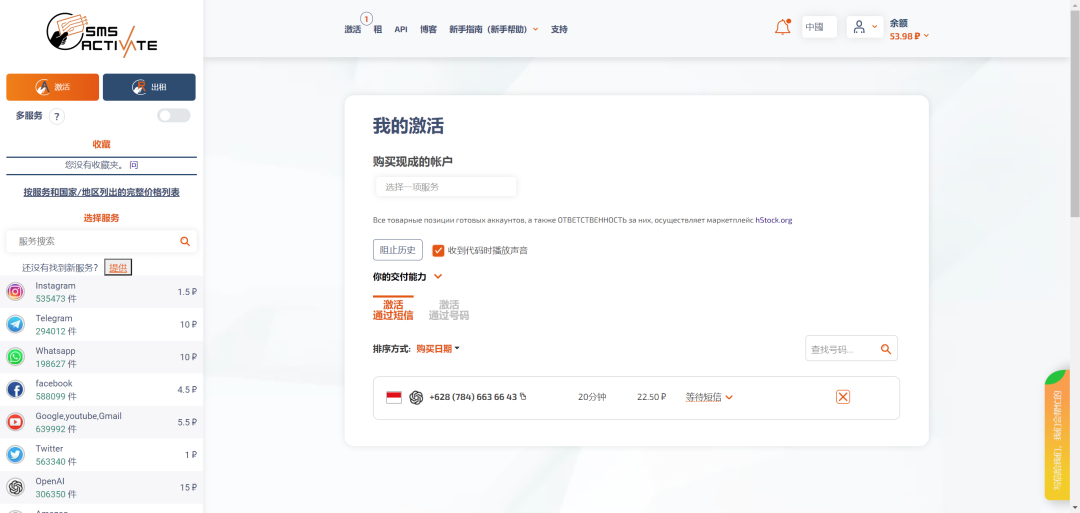Open the 博客 menu item
Screen dimensions: 1080x513
point(428,30)
